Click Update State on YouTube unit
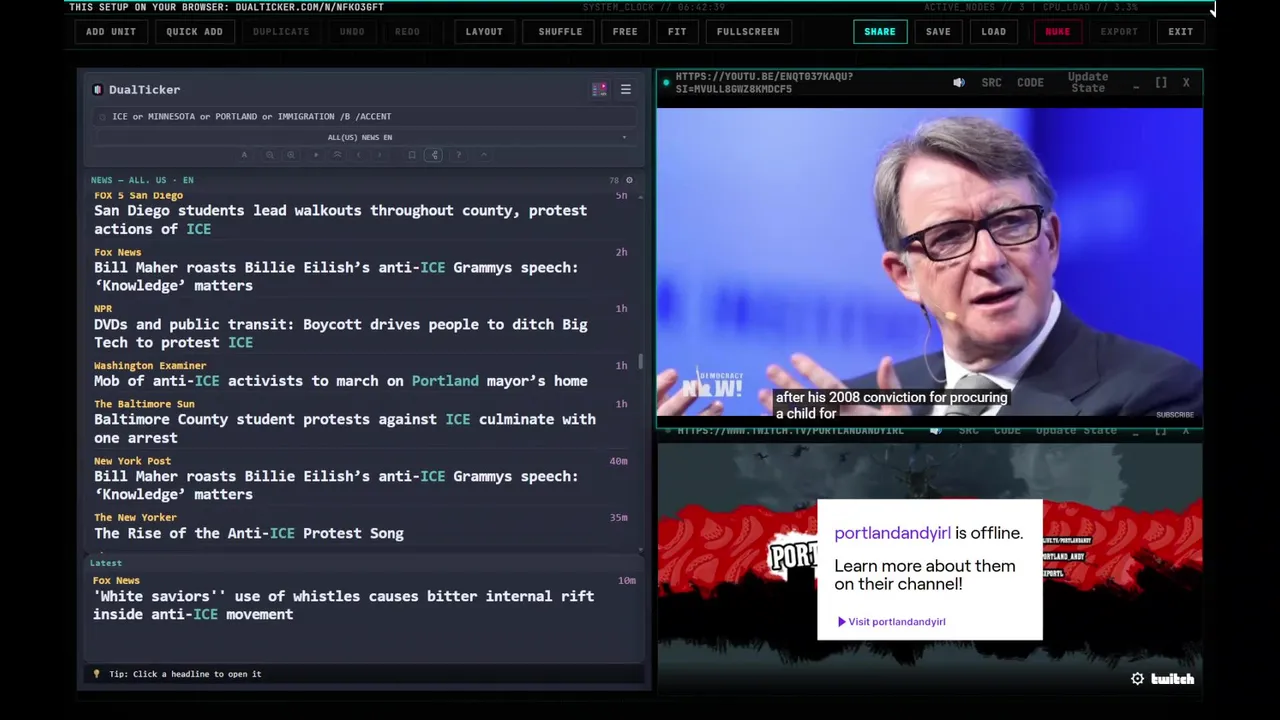1280x720 pixels. pyautogui.click(x=1088, y=83)
